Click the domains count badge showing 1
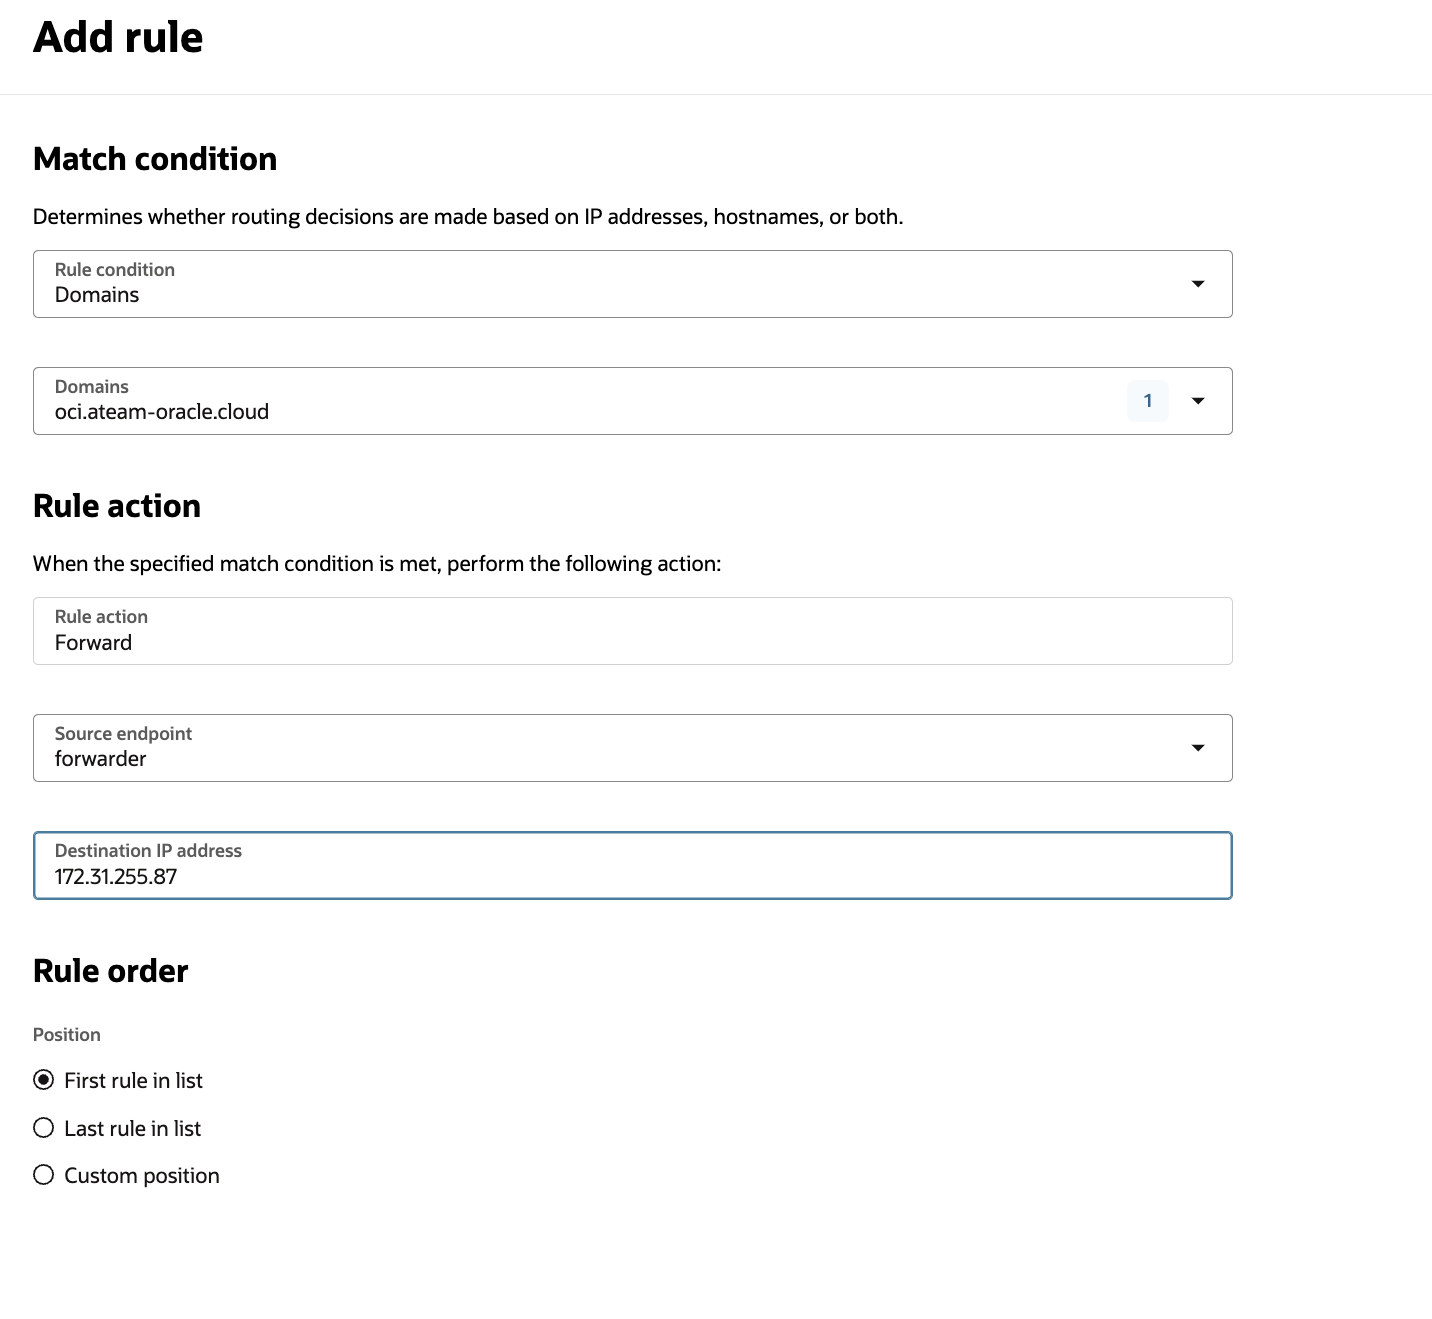Image resolution: width=1432 pixels, height=1319 pixels. (x=1147, y=401)
